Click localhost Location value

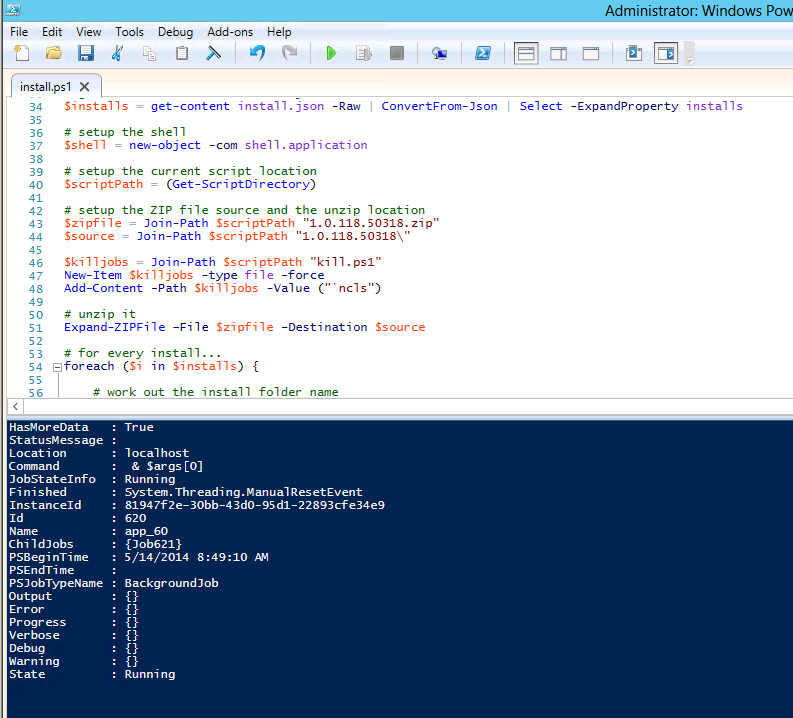coord(157,453)
